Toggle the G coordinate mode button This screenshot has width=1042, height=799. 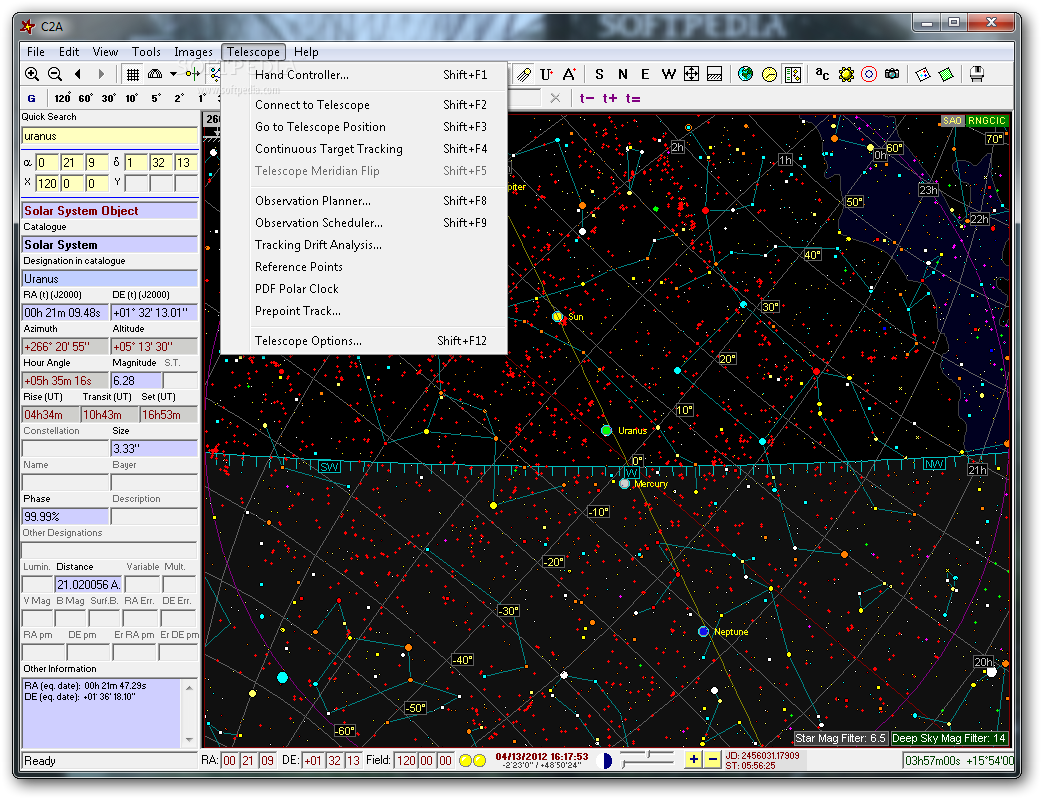(x=31, y=98)
